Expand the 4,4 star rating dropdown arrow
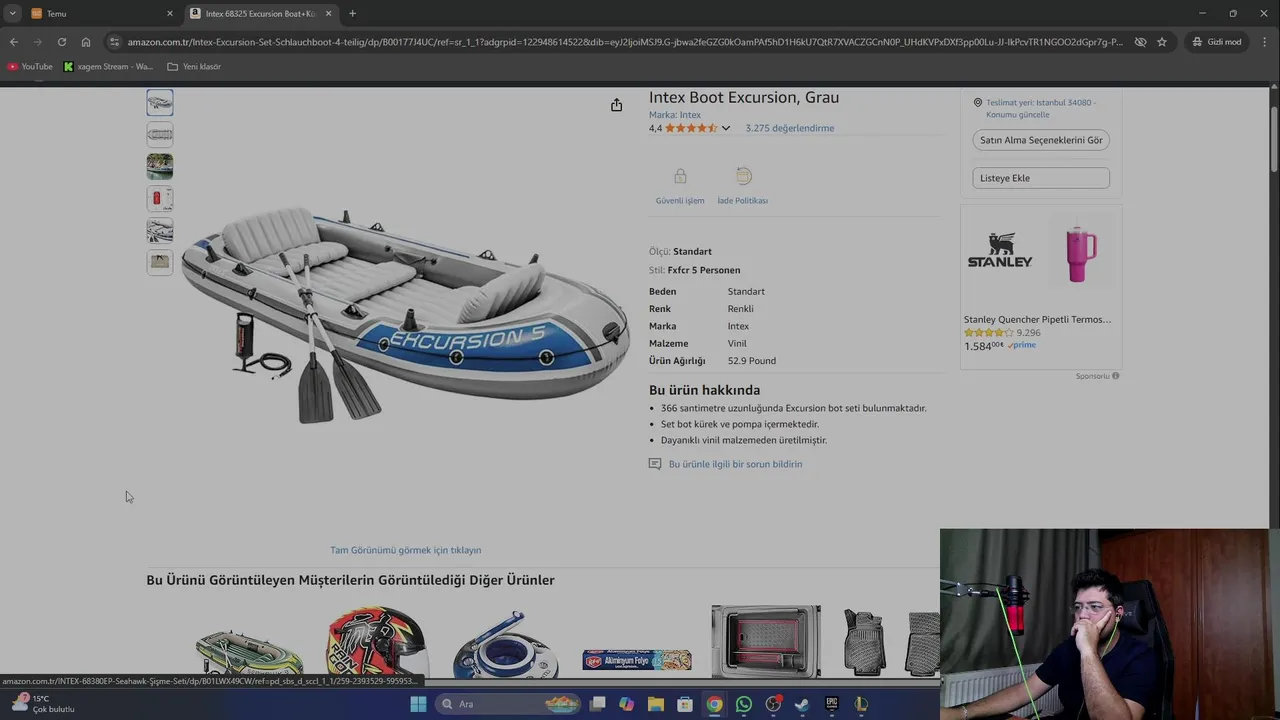 point(726,128)
